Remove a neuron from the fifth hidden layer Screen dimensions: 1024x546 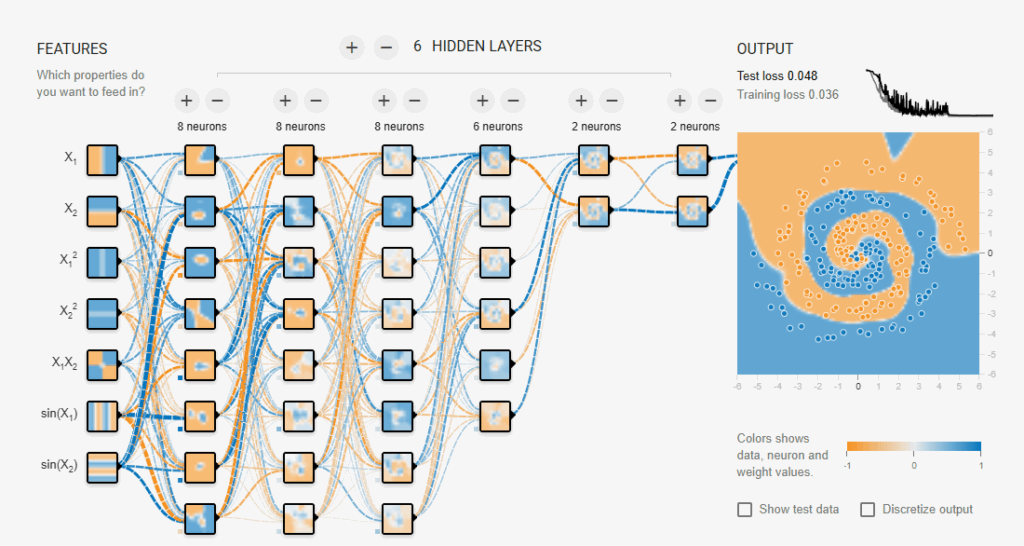click(612, 101)
